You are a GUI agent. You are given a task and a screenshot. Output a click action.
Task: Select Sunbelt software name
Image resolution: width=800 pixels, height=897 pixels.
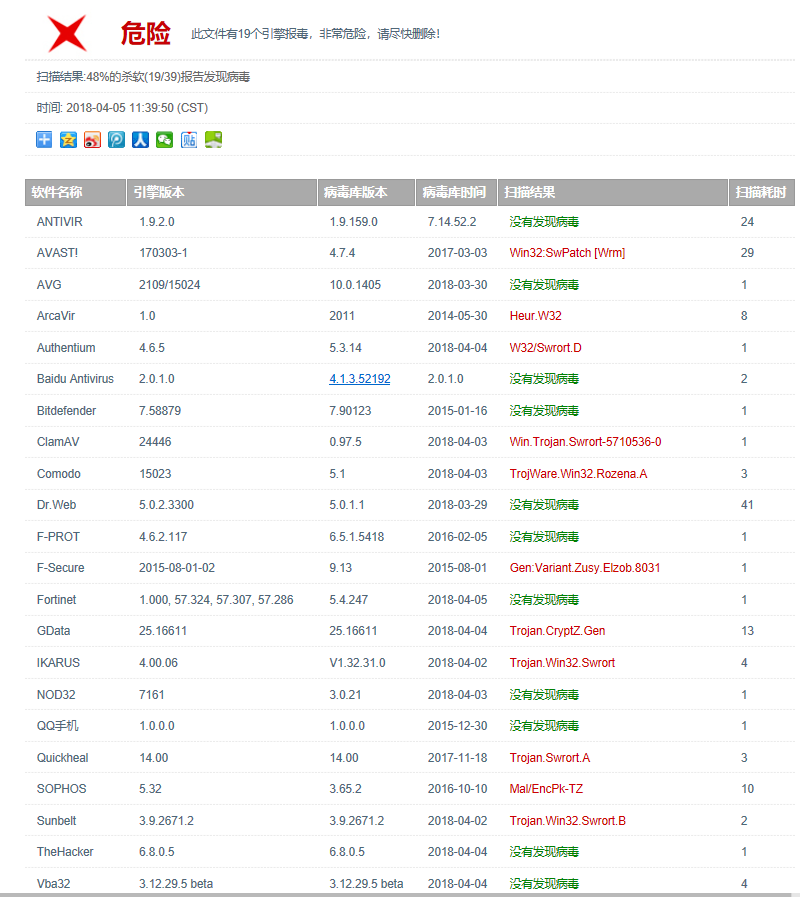coord(56,820)
